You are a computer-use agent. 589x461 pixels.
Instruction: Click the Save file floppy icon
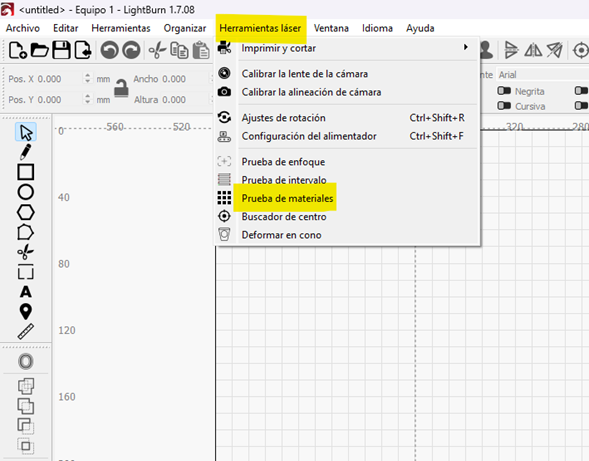click(61, 50)
